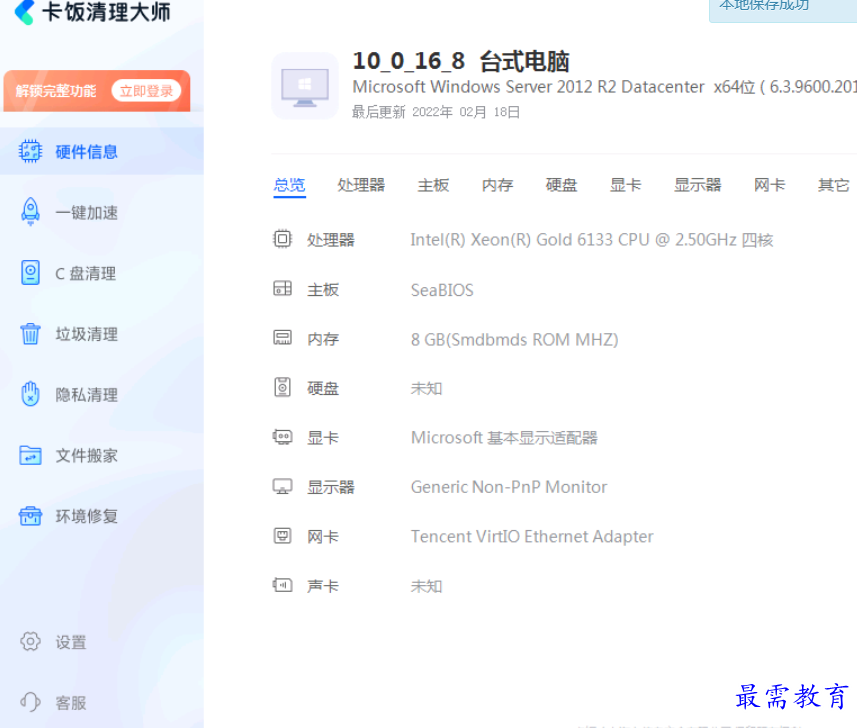Click the desktop computer thumbnail icon
The height and width of the screenshot is (728, 857).
click(304, 85)
